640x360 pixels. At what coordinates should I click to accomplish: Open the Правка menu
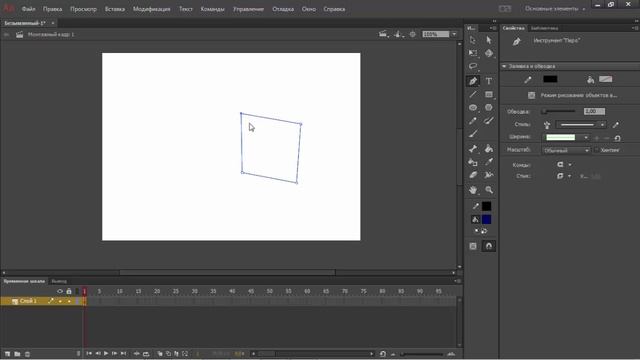click(x=53, y=9)
